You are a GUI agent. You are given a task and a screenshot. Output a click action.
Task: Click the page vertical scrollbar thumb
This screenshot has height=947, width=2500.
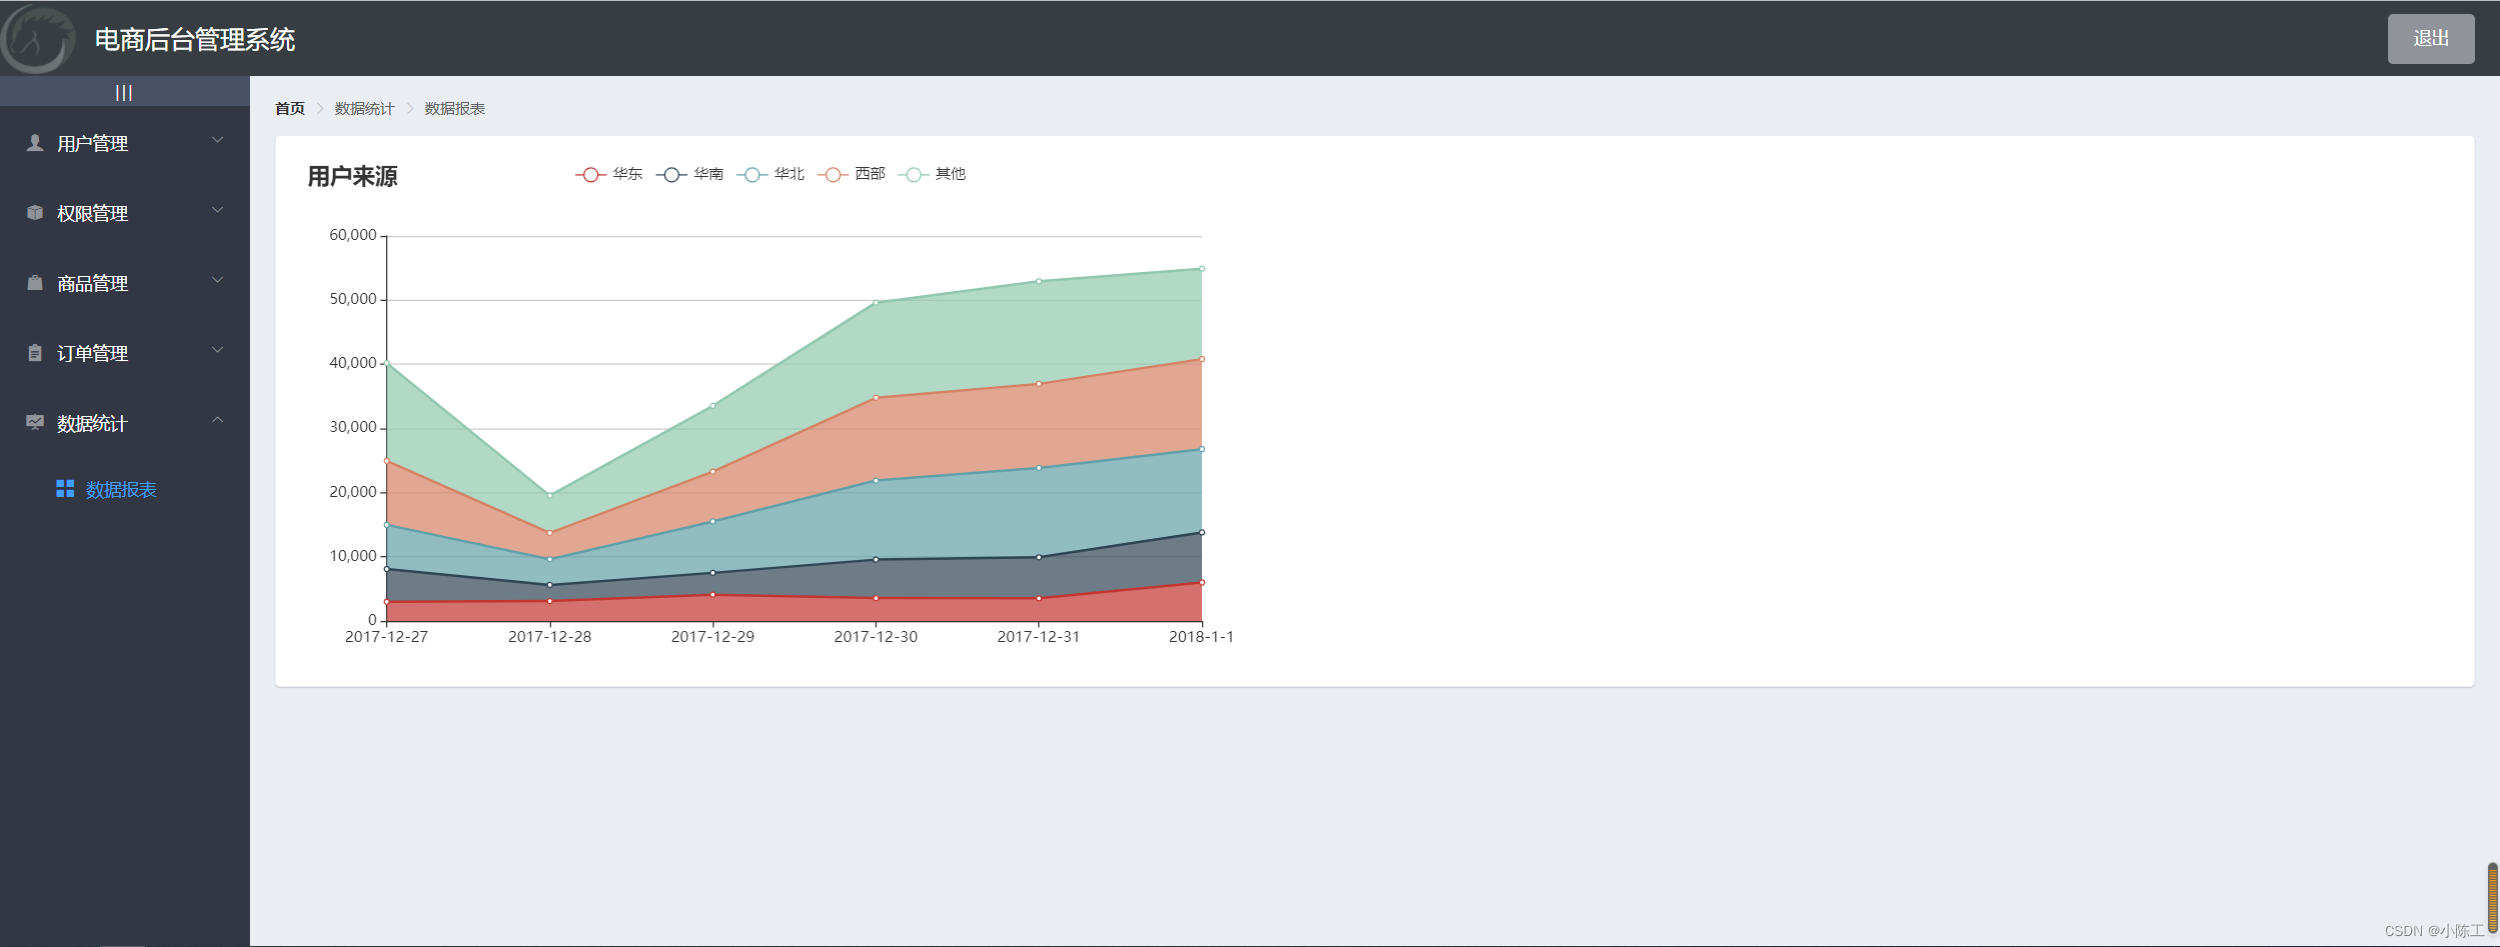point(2492,898)
